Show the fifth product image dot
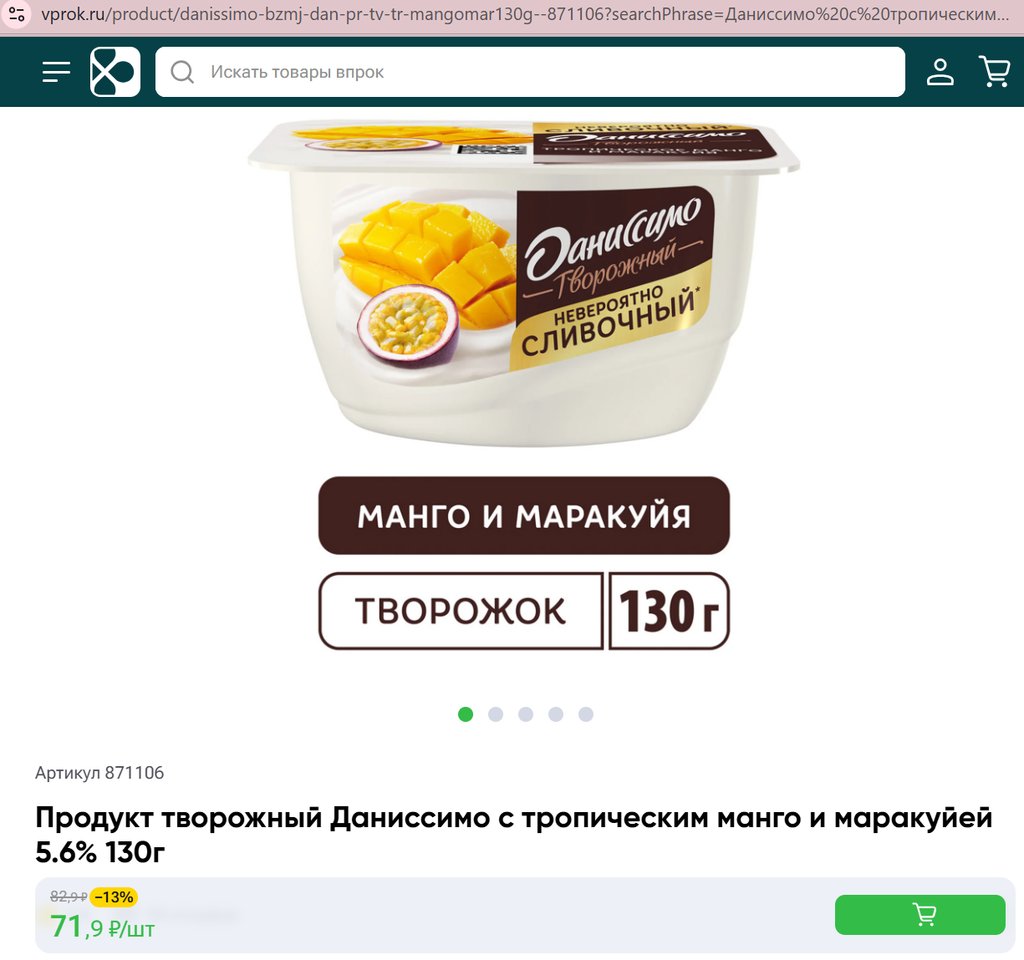The width and height of the screenshot is (1024, 960). [x=586, y=714]
